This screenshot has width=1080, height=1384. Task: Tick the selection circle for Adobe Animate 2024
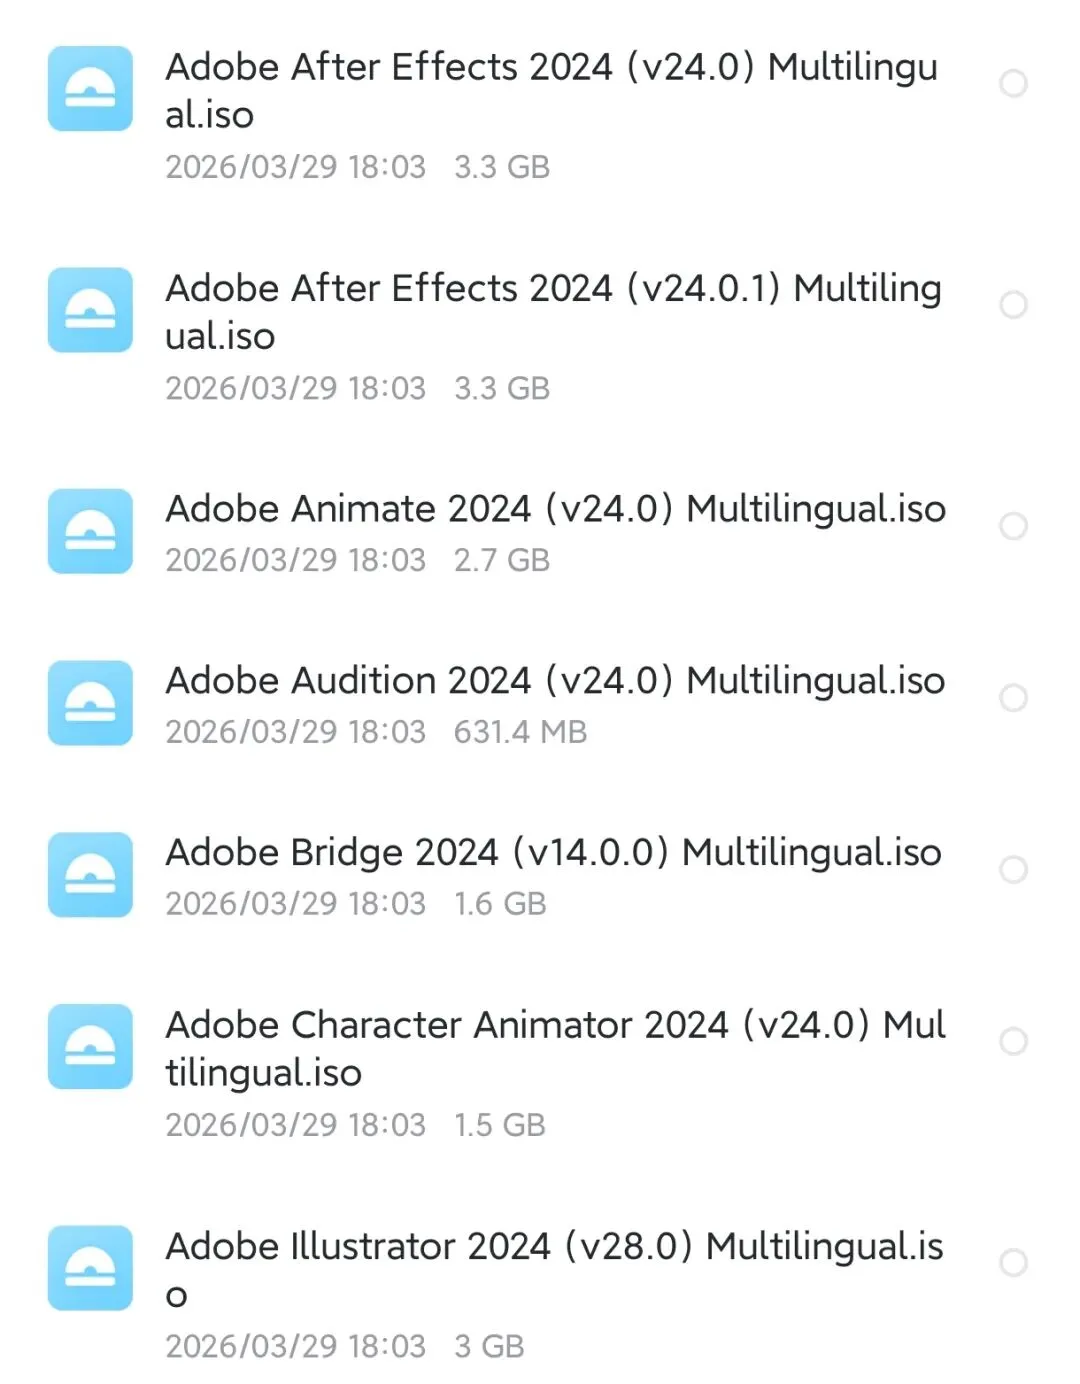pos(1013,526)
